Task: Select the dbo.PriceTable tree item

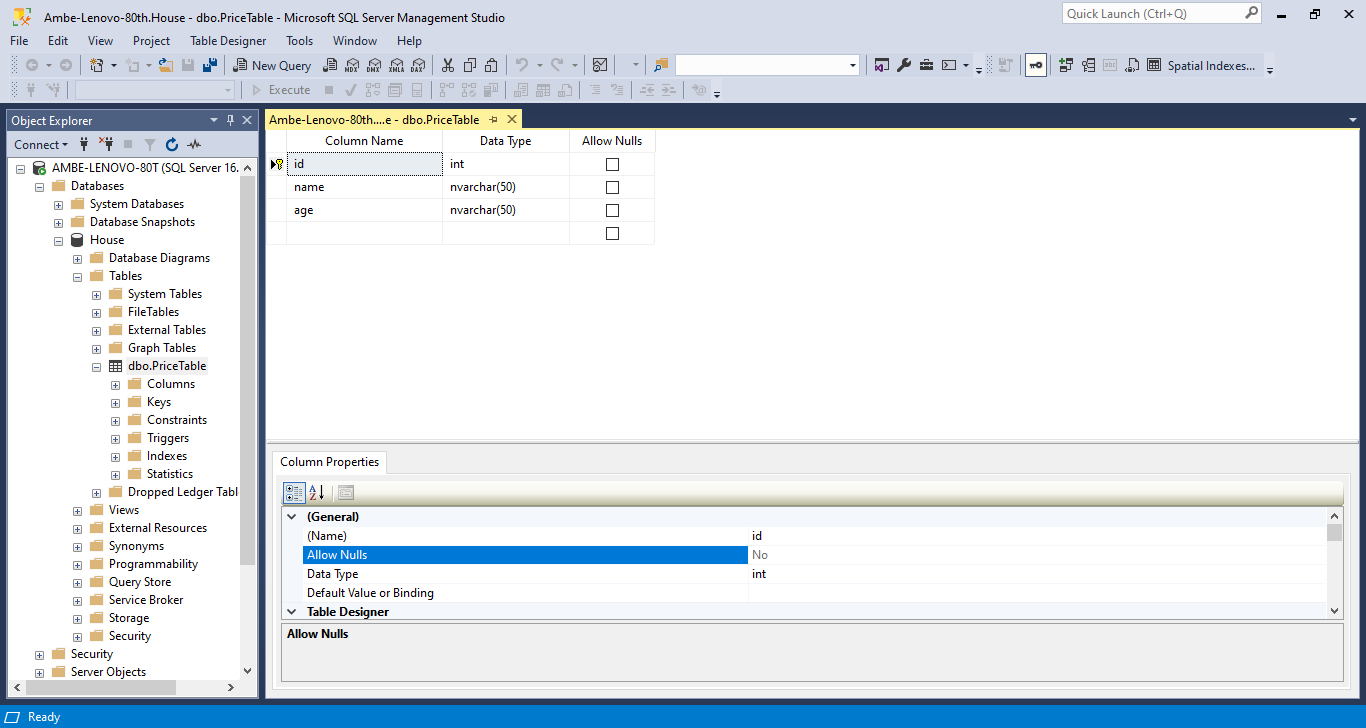Action: click(x=167, y=366)
